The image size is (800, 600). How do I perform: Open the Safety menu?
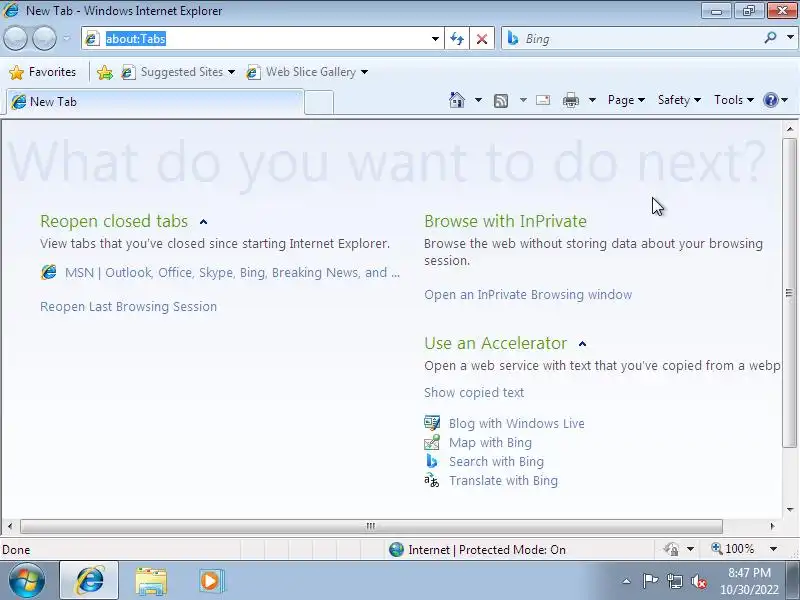pyautogui.click(x=679, y=100)
